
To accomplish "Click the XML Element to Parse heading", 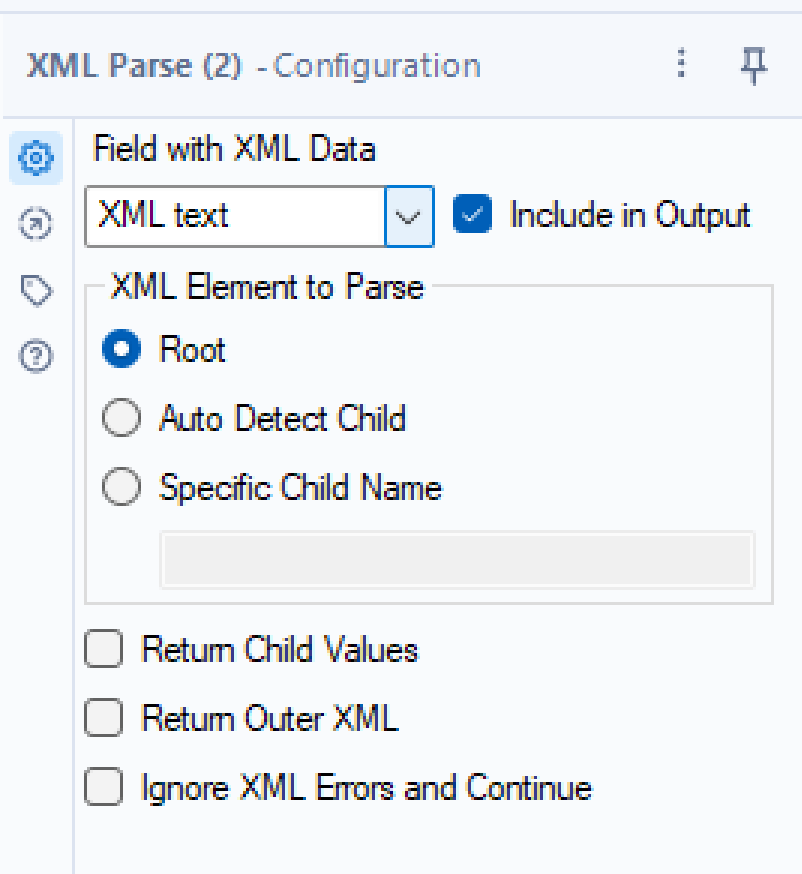I will click(x=267, y=287).
